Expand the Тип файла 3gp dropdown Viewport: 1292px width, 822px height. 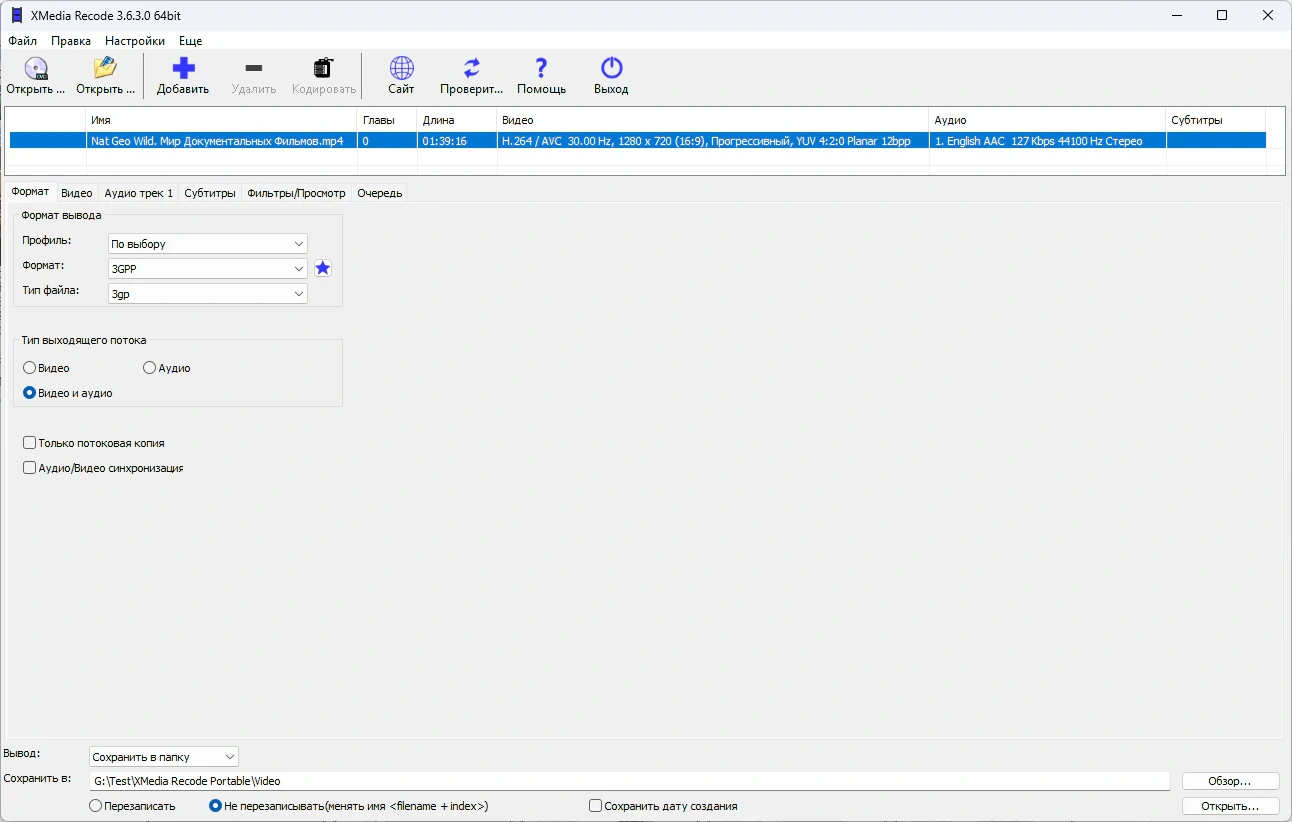coord(208,294)
